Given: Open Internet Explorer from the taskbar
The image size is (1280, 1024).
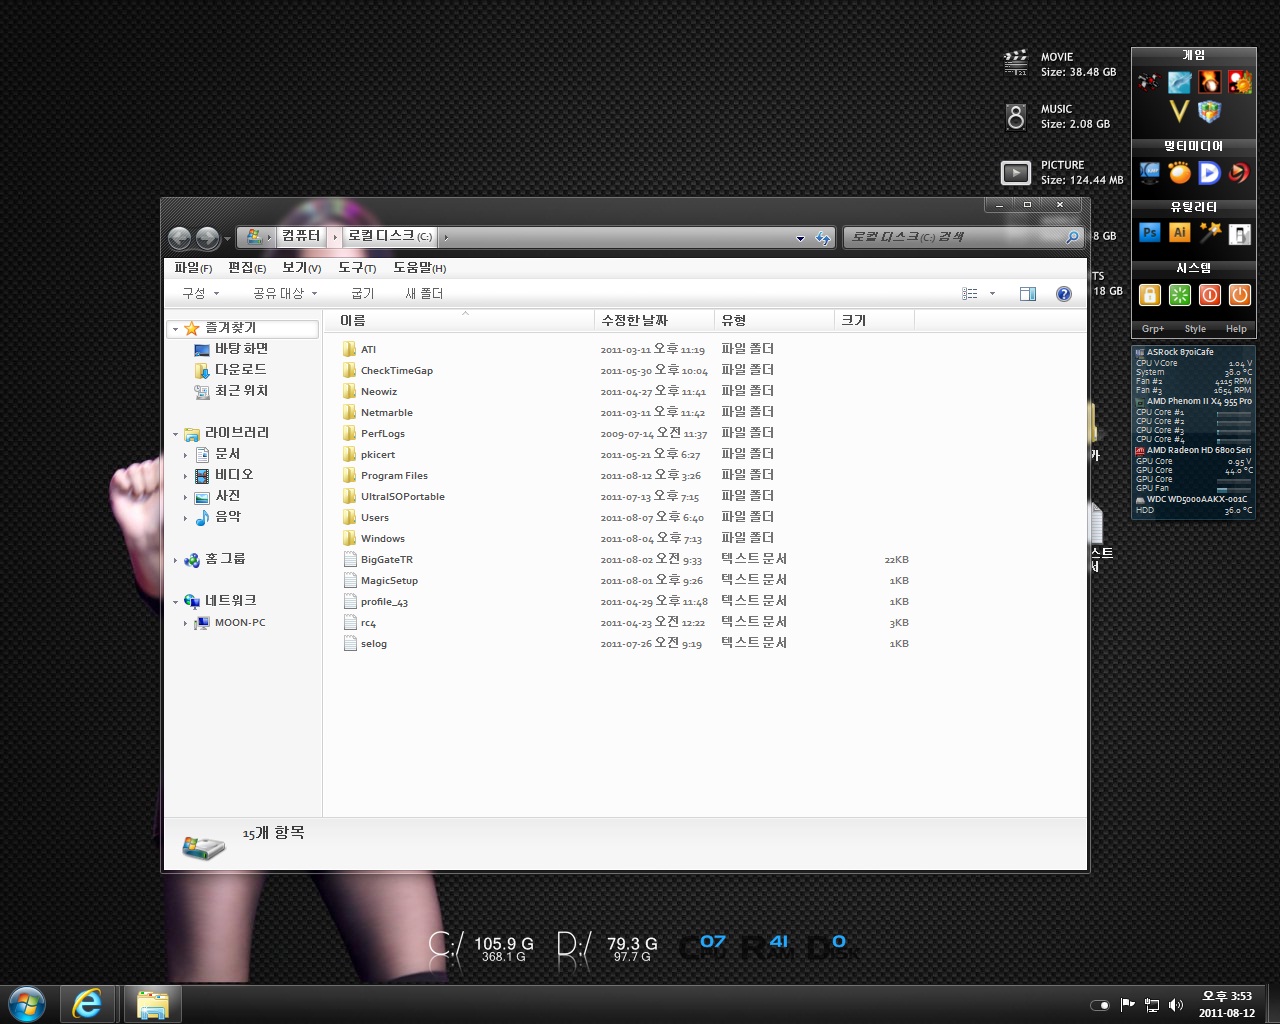Looking at the screenshot, I should pos(88,1004).
